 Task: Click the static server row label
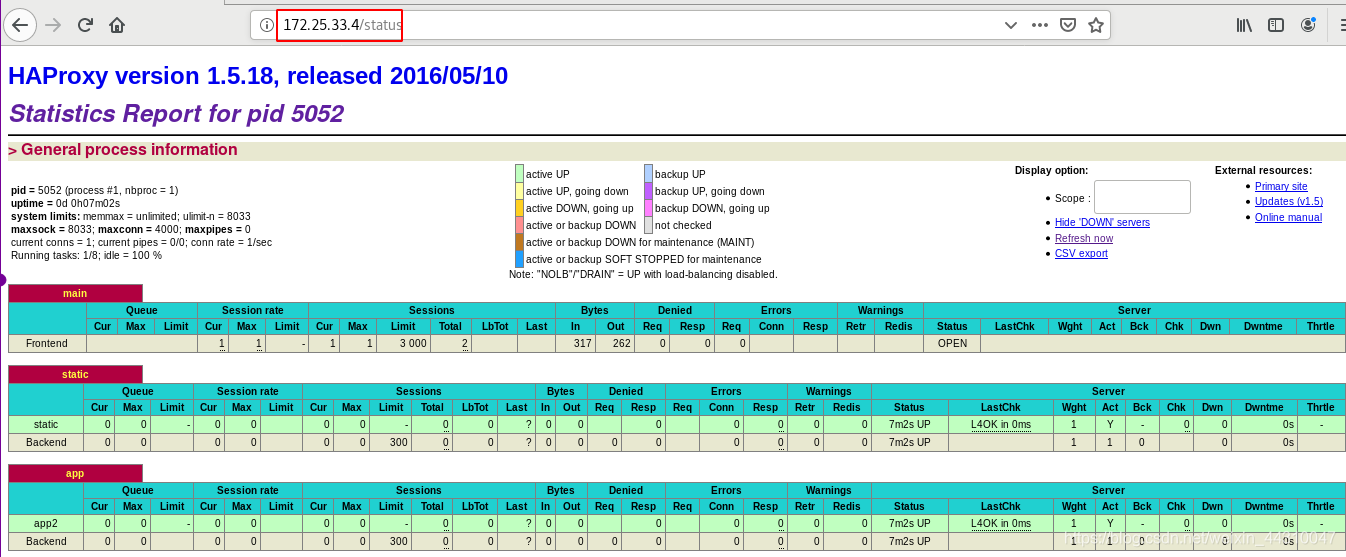(x=46, y=424)
